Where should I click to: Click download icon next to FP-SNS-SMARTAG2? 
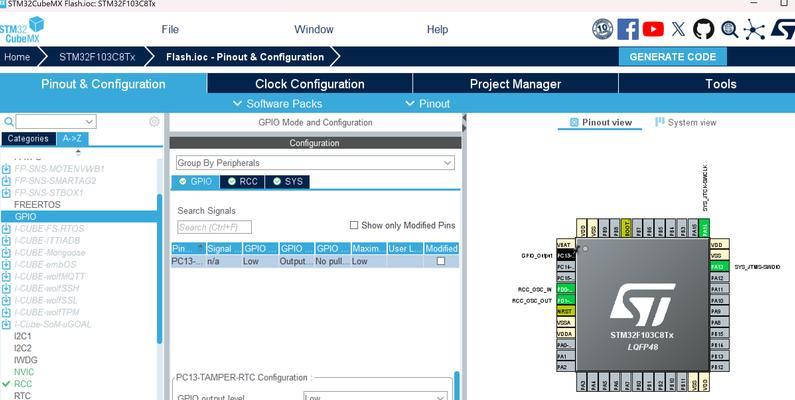pyautogui.click(x=6, y=180)
